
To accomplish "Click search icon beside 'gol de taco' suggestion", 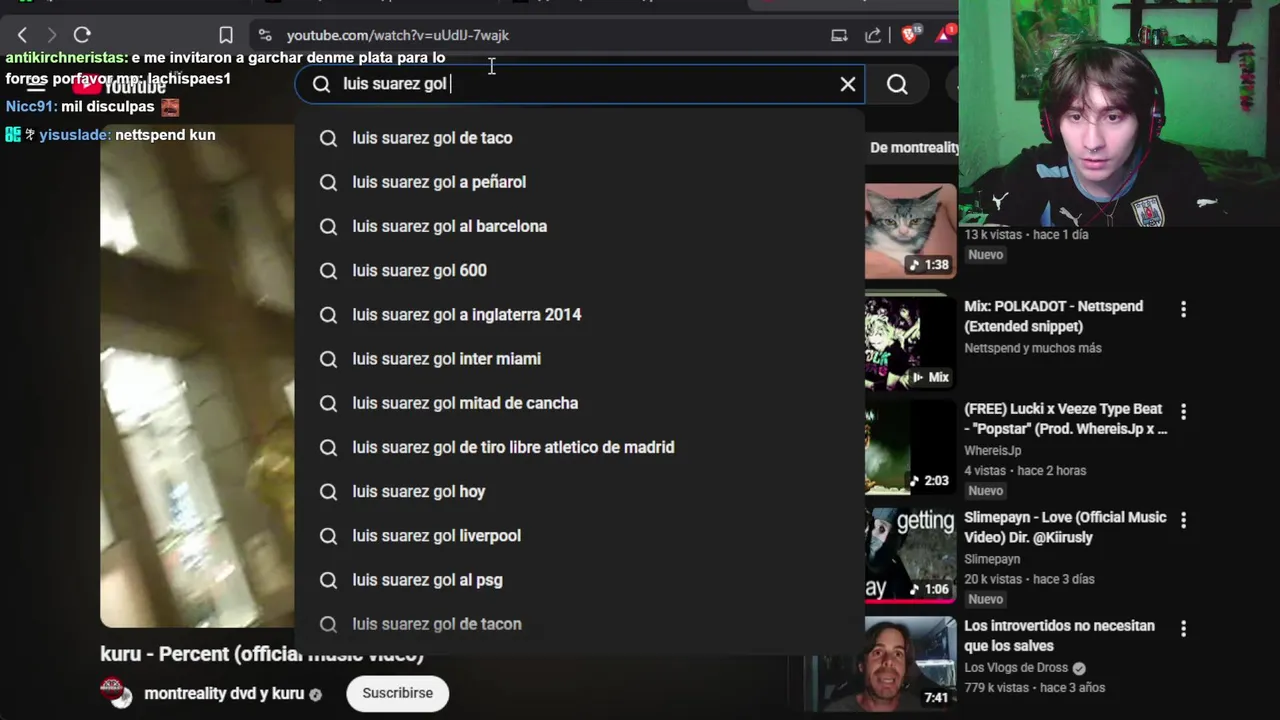I will click(328, 138).
